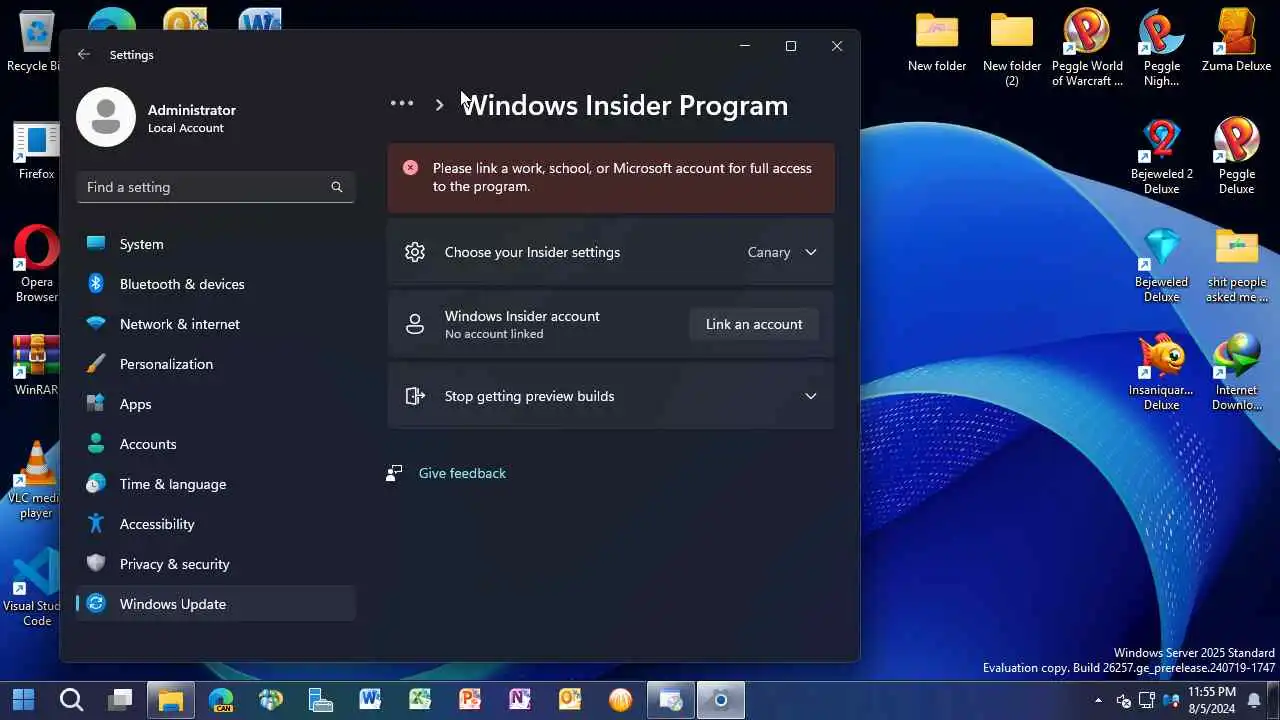Launch Edge Canary from the taskbar
The height and width of the screenshot is (720, 1280).
tap(221, 700)
